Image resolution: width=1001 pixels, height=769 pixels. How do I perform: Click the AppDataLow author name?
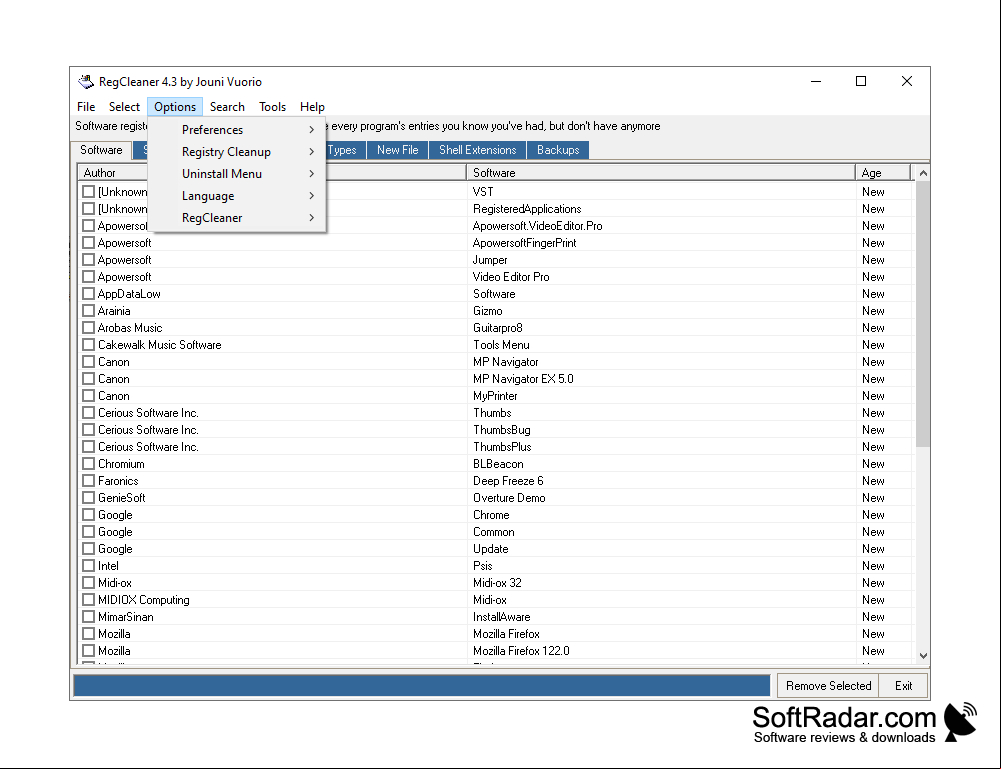129,294
